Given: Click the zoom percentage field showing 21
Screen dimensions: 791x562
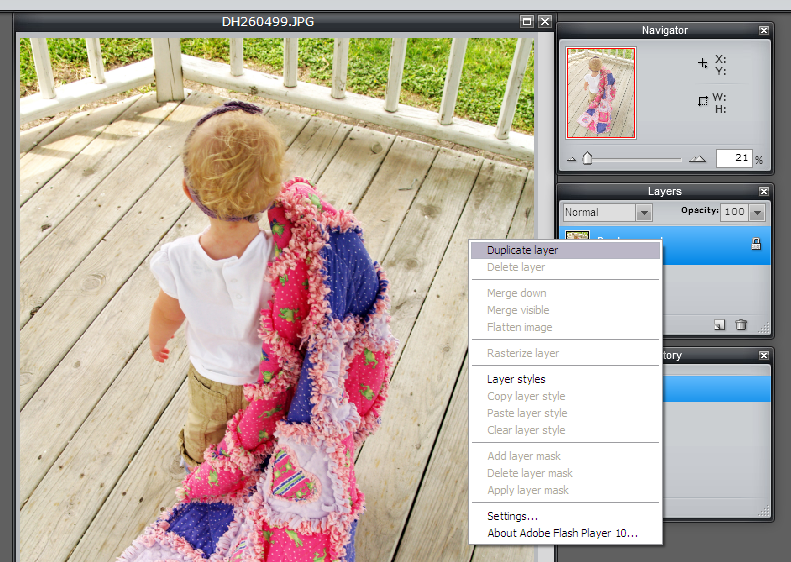Looking at the screenshot, I should tap(734, 158).
